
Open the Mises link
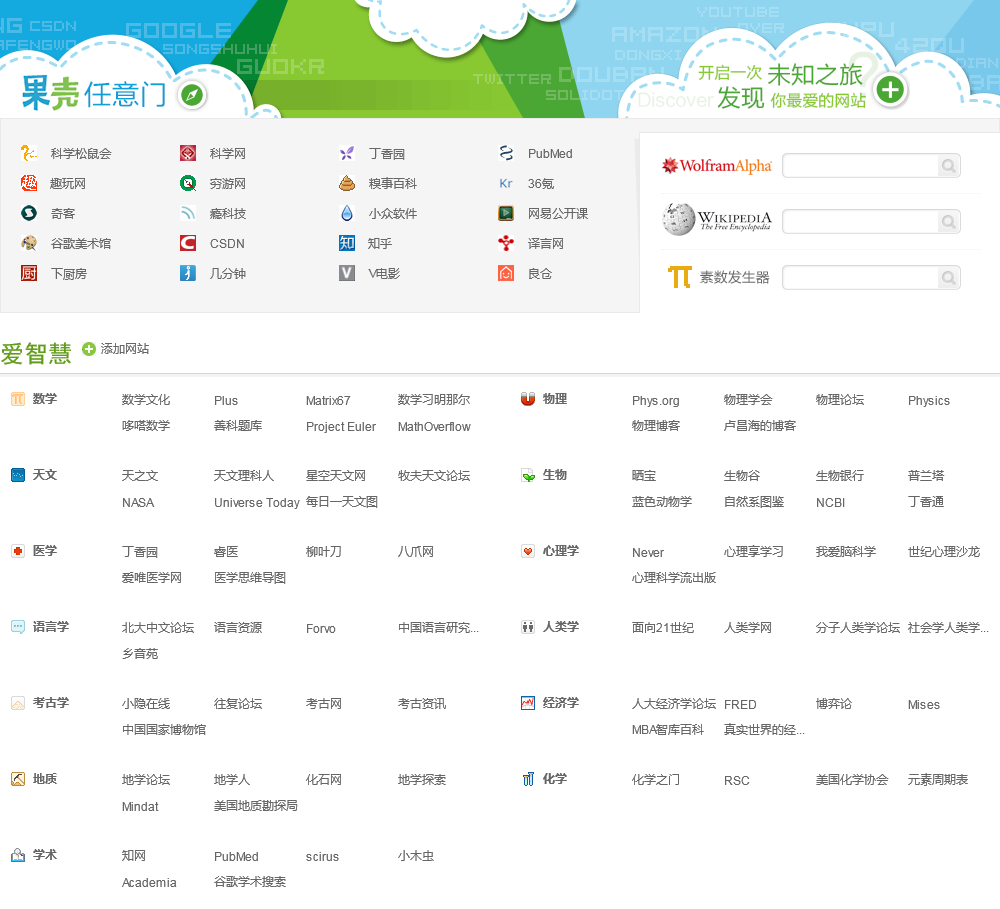tap(923, 704)
